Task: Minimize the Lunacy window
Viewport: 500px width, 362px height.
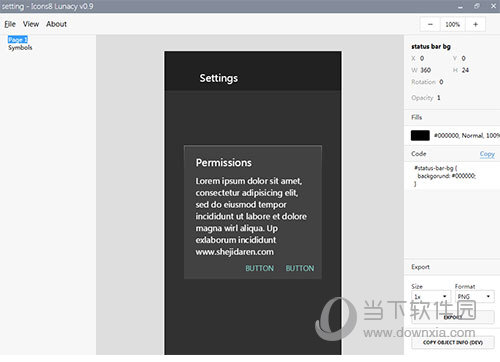Action: (460, 6)
